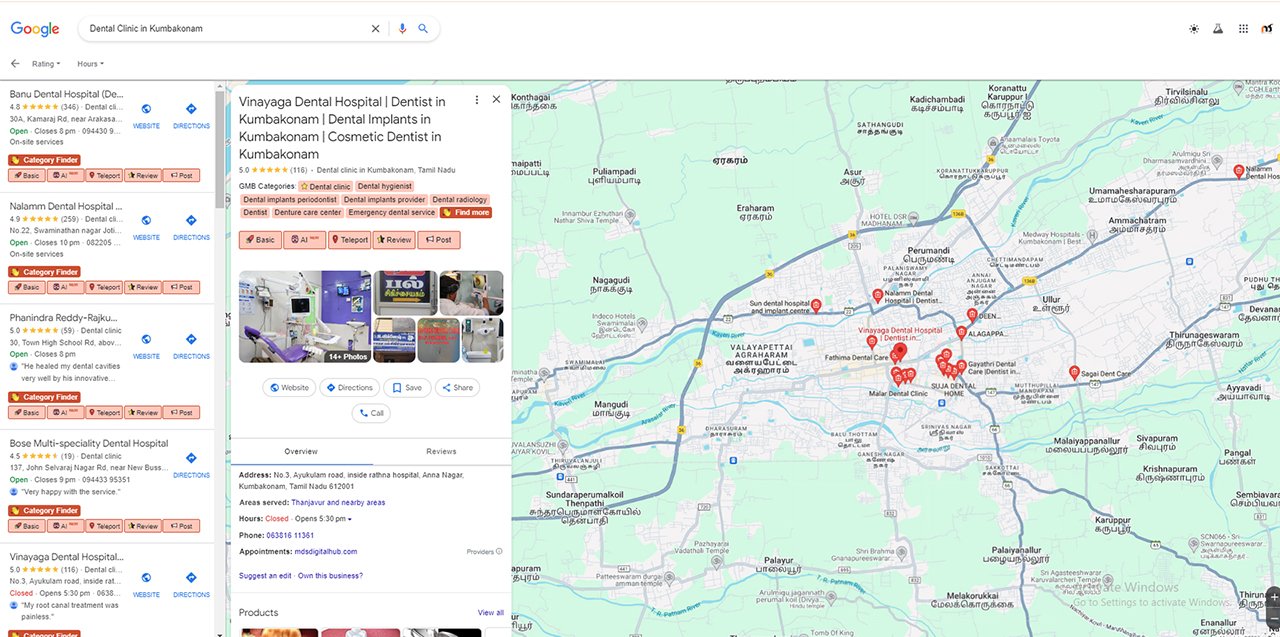This screenshot has width=1280, height=637.
Task: Start voice search with the microphone icon
Action: [x=402, y=29]
